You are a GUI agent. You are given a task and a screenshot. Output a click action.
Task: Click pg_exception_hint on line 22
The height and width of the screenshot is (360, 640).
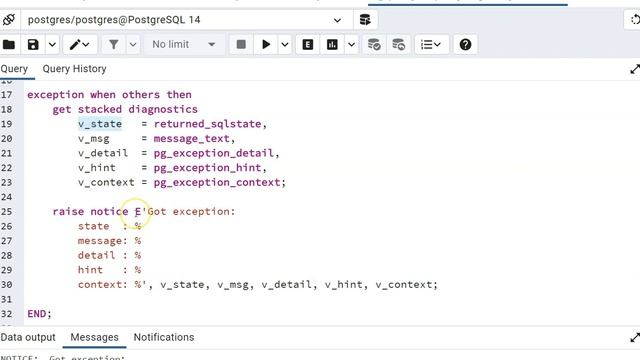tap(207, 168)
